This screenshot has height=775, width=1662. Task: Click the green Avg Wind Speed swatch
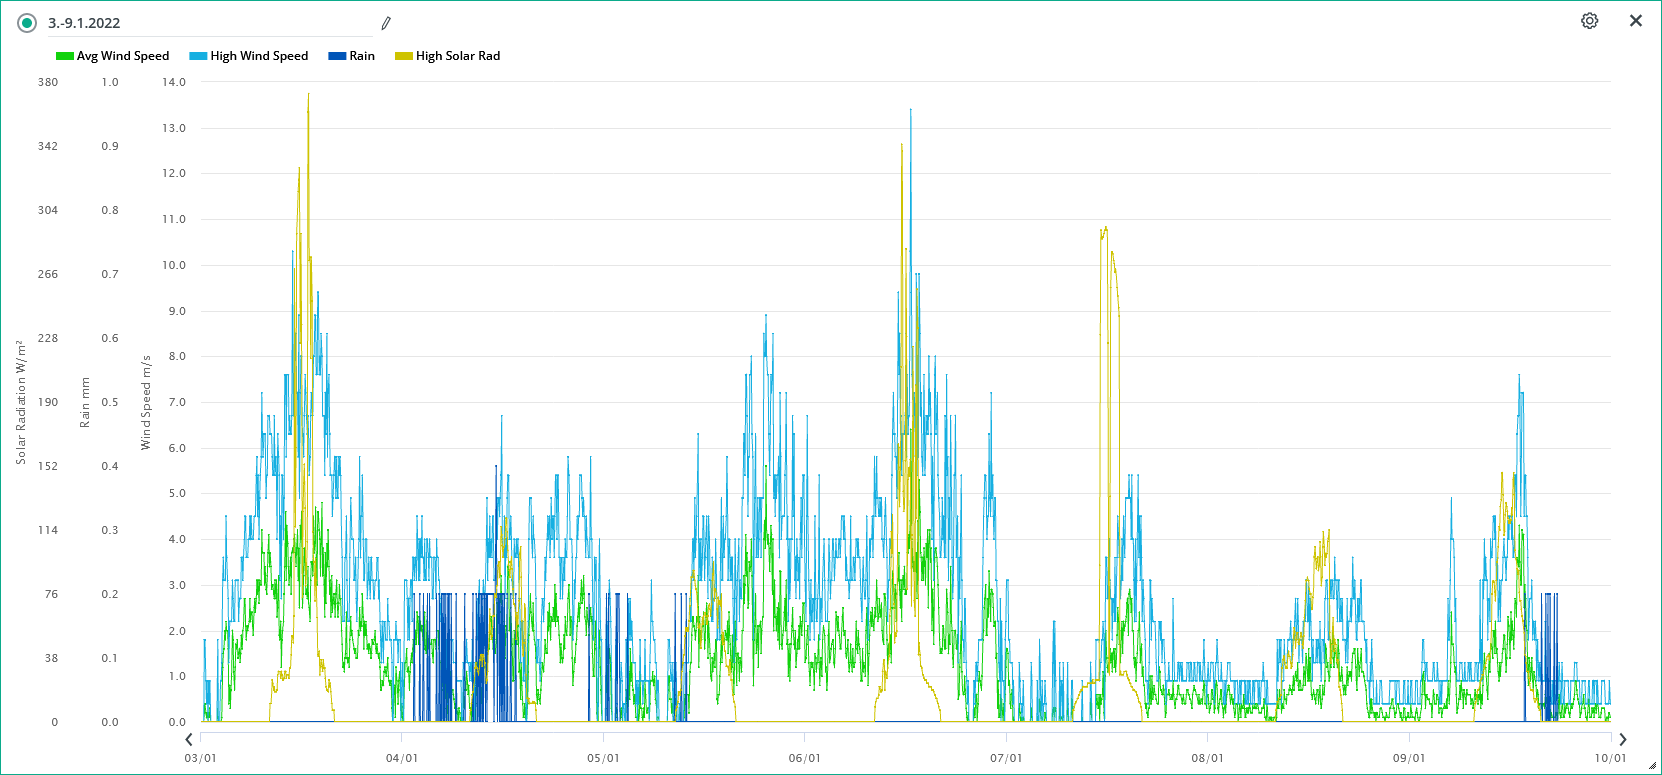pos(65,56)
